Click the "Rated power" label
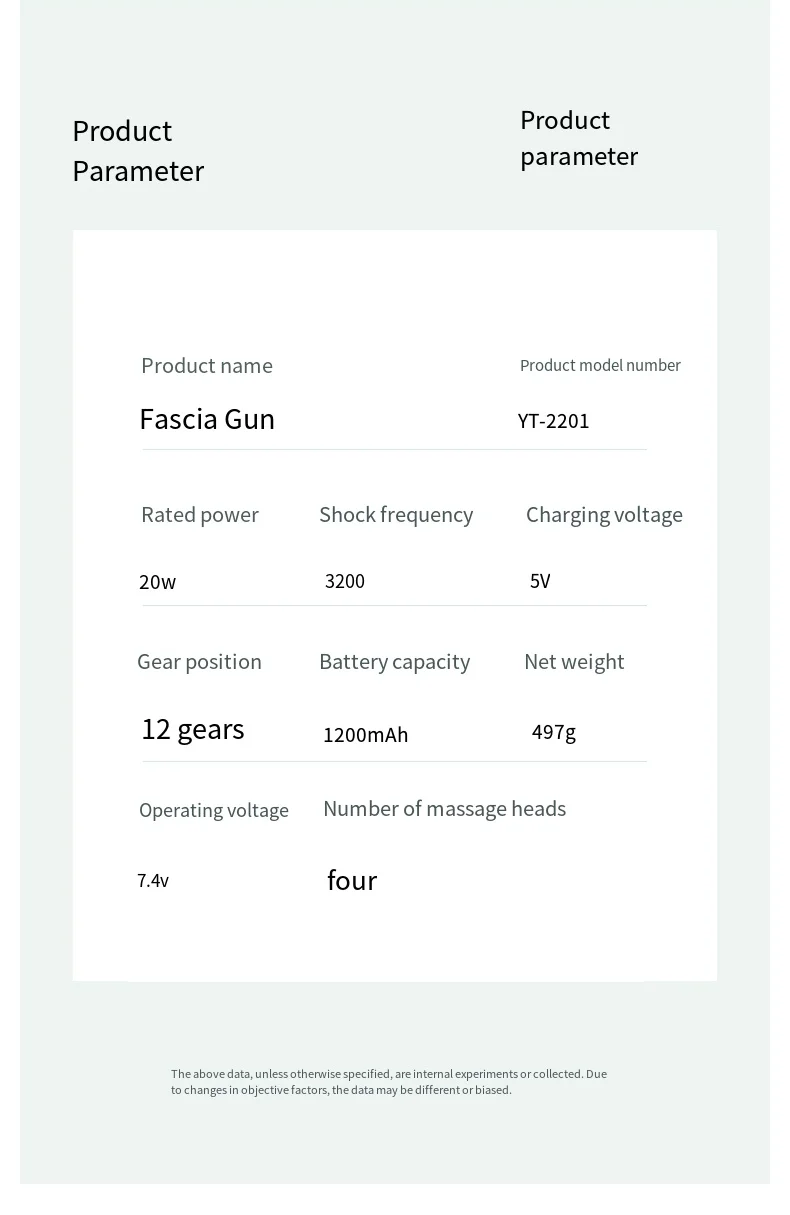The height and width of the screenshot is (1215, 790). (x=200, y=515)
